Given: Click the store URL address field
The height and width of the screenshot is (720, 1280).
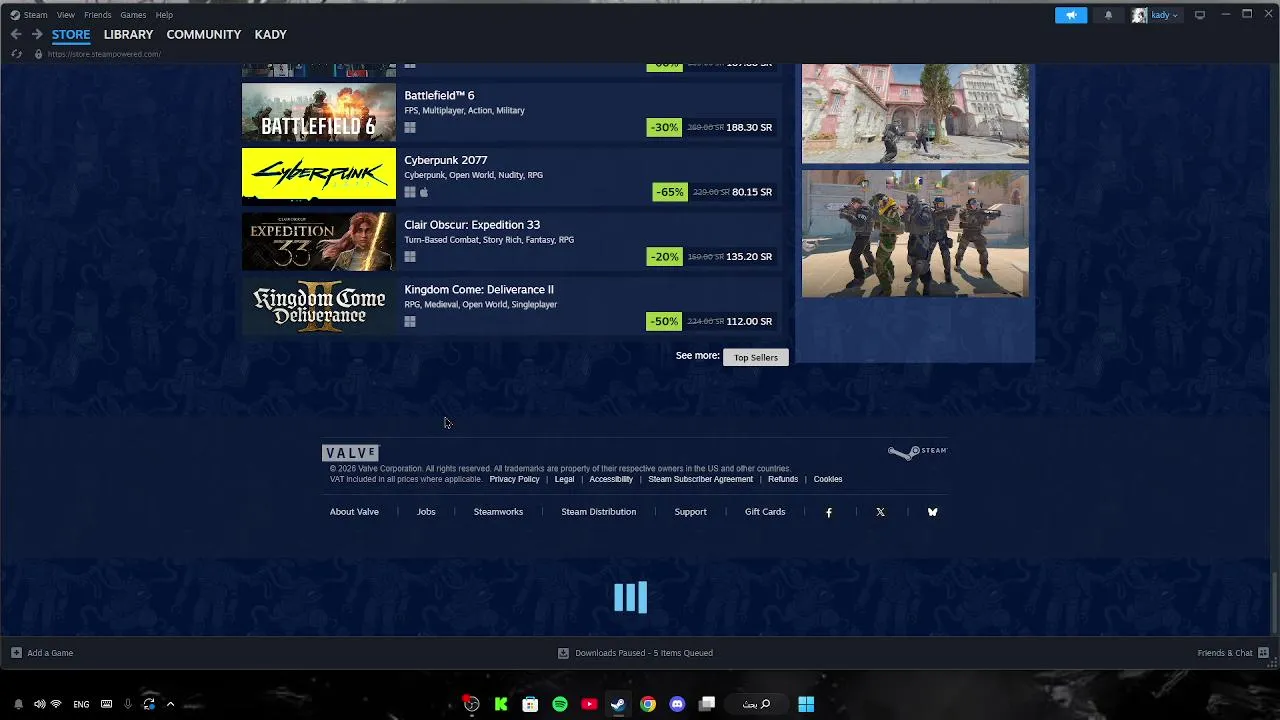Looking at the screenshot, I should 104,54.
